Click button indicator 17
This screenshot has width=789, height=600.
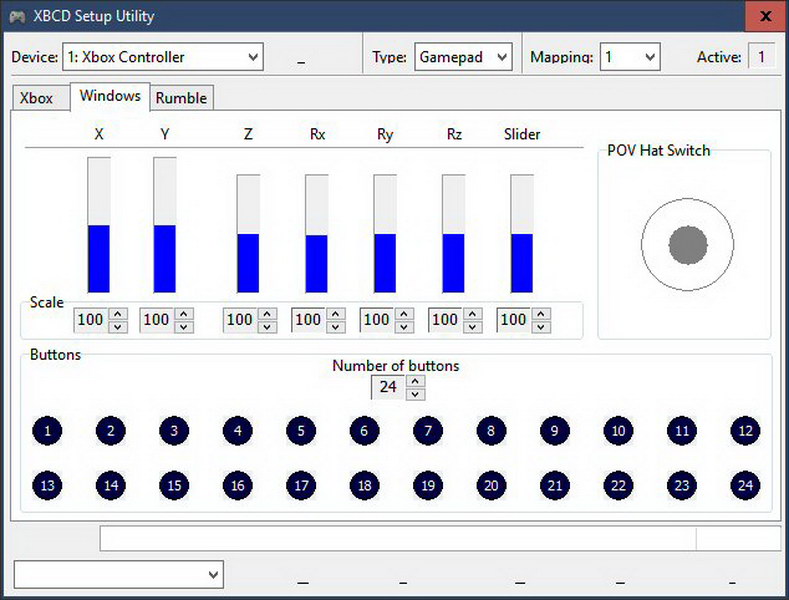tap(301, 485)
